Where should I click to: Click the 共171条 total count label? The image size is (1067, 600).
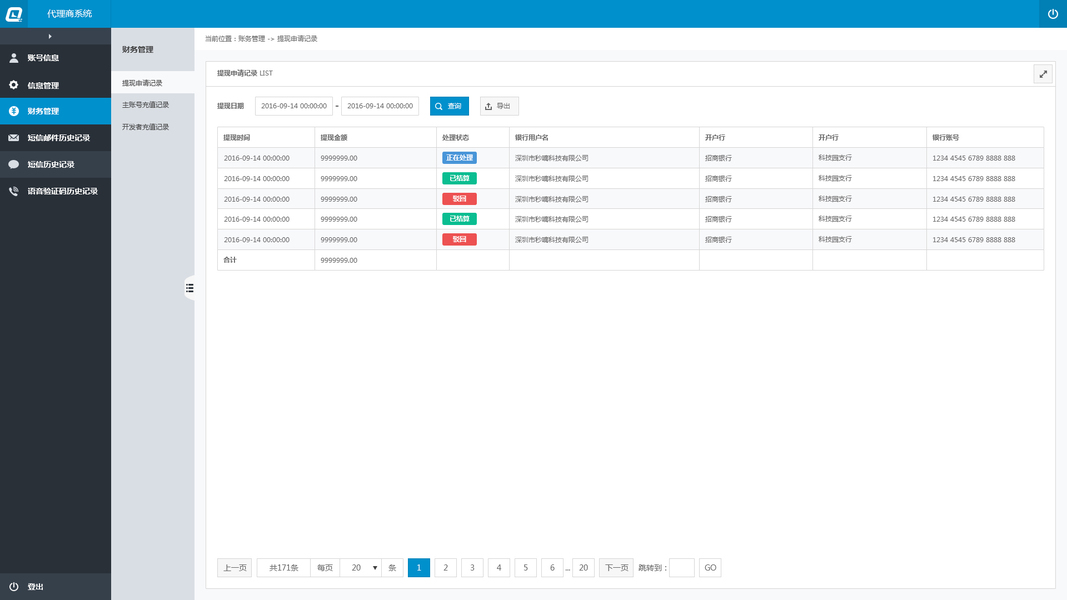click(x=284, y=567)
